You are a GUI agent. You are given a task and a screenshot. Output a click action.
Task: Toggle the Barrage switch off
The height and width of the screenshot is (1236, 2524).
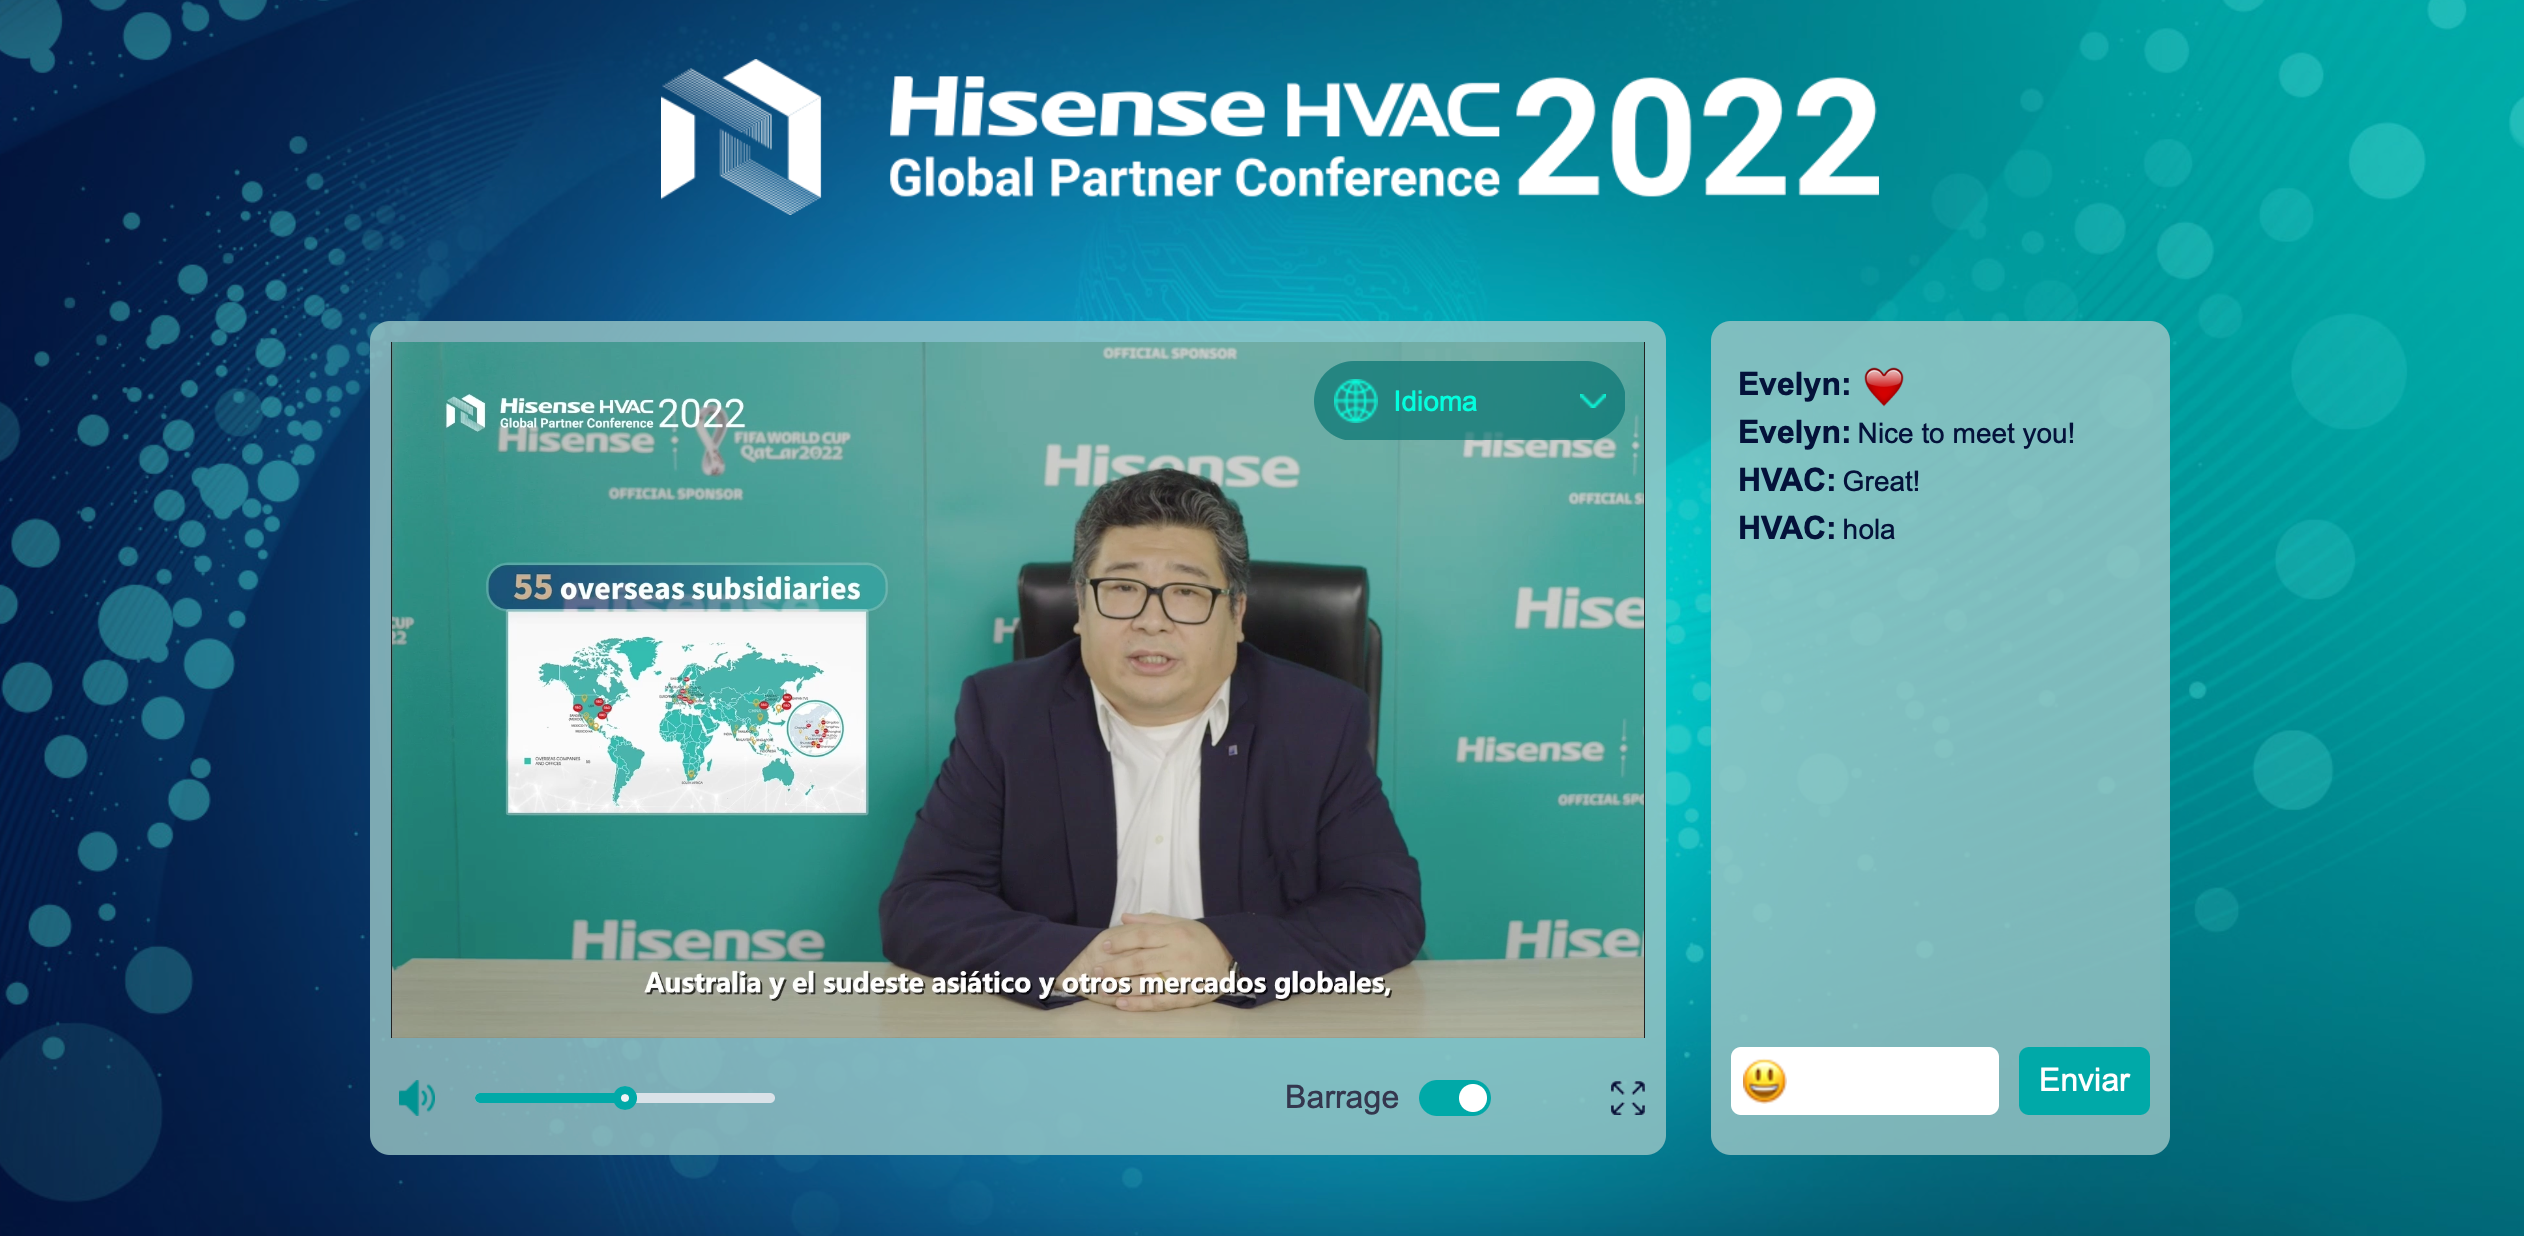(x=1455, y=1098)
